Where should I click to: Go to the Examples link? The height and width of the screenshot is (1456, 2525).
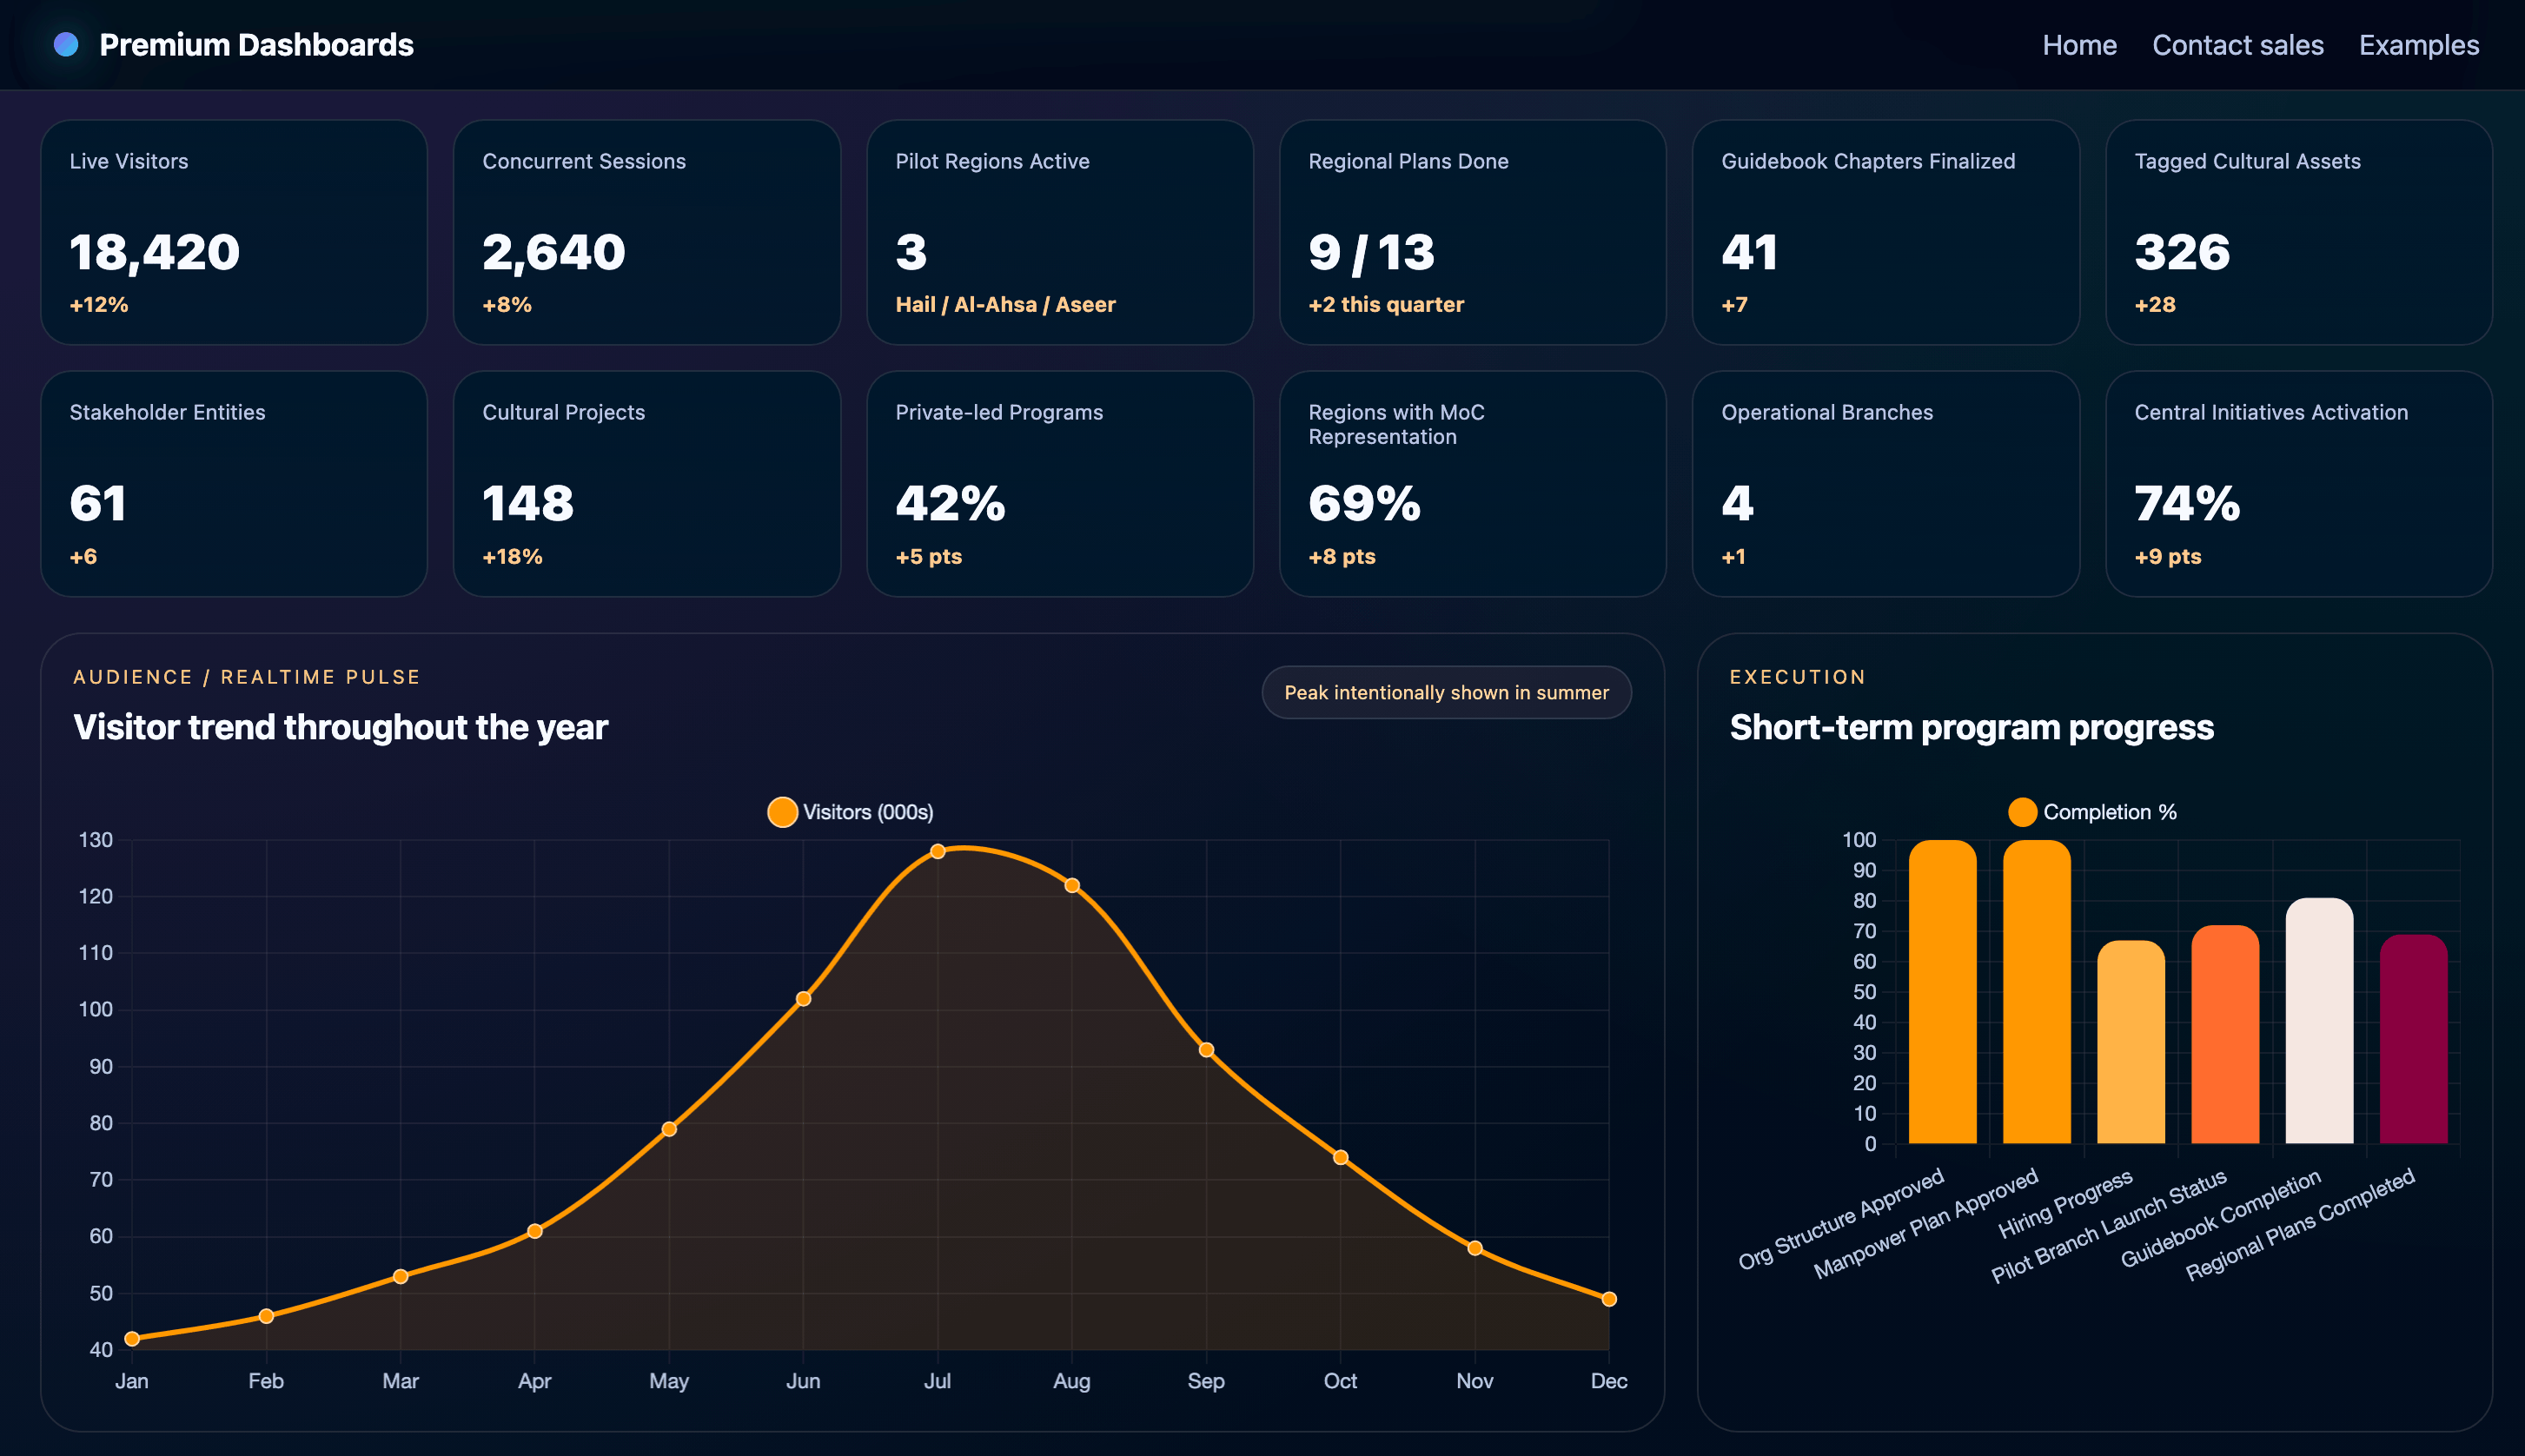[x=2418, y=45]
